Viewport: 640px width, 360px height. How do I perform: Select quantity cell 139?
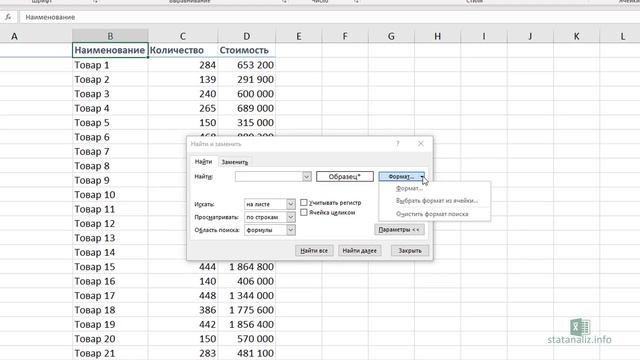[x=183, y=79]
